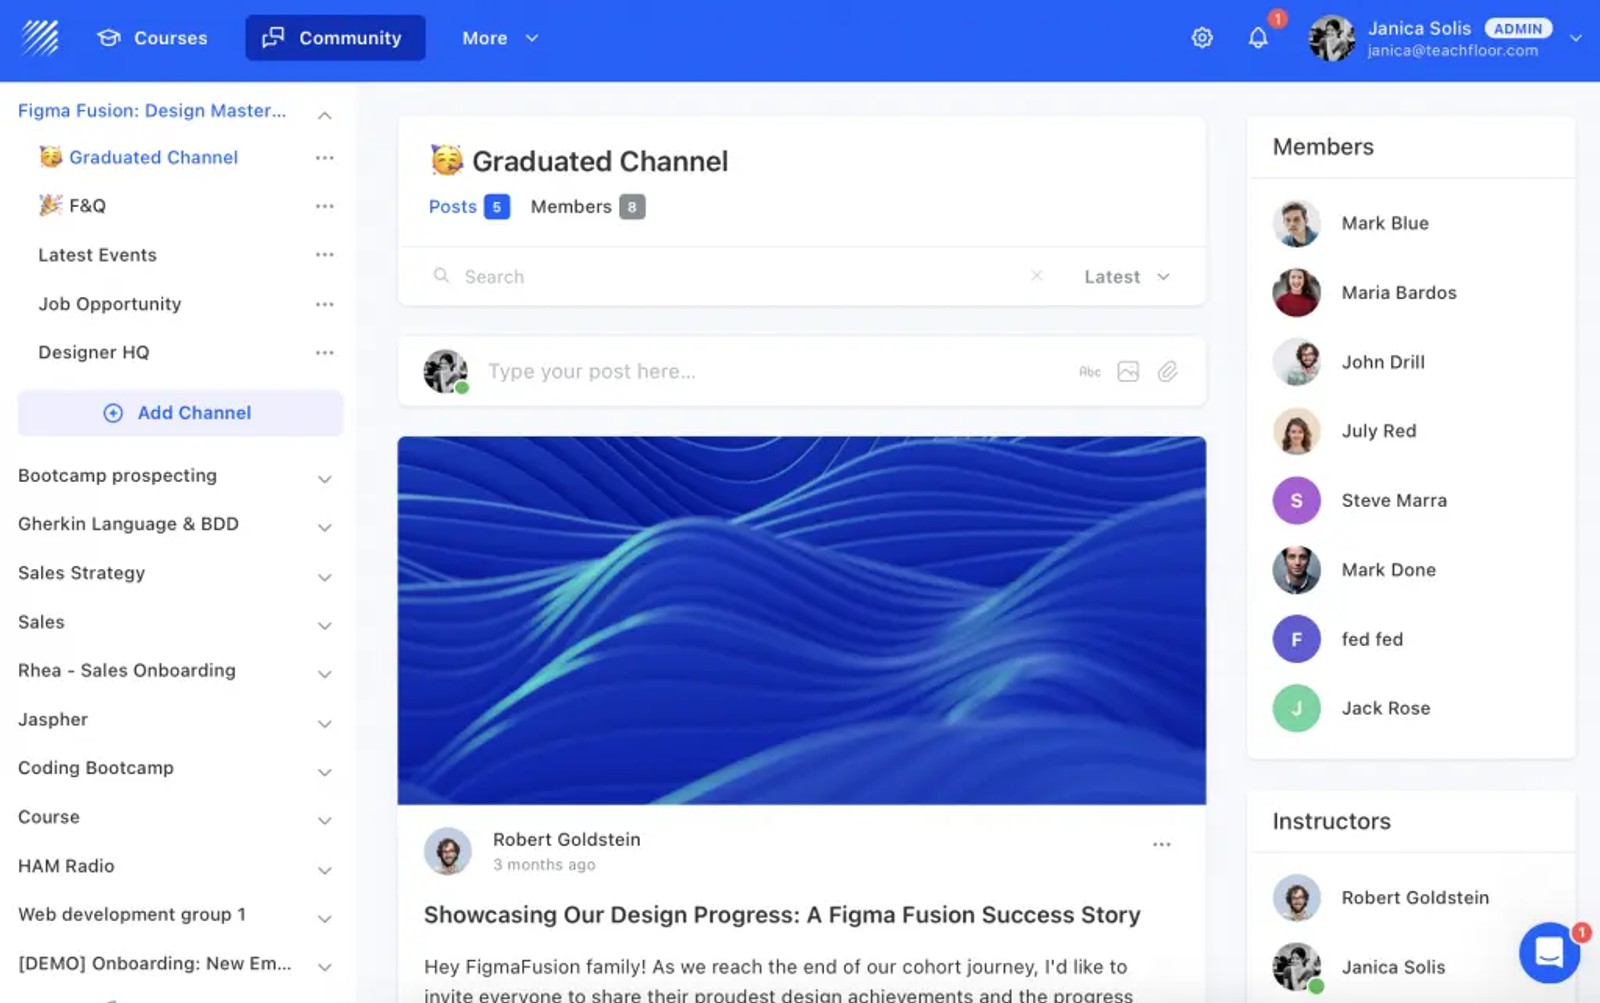The image size is (1600, 1003).
Task: Click Maria Bardos's avatar
Action: coord(1296,292)
